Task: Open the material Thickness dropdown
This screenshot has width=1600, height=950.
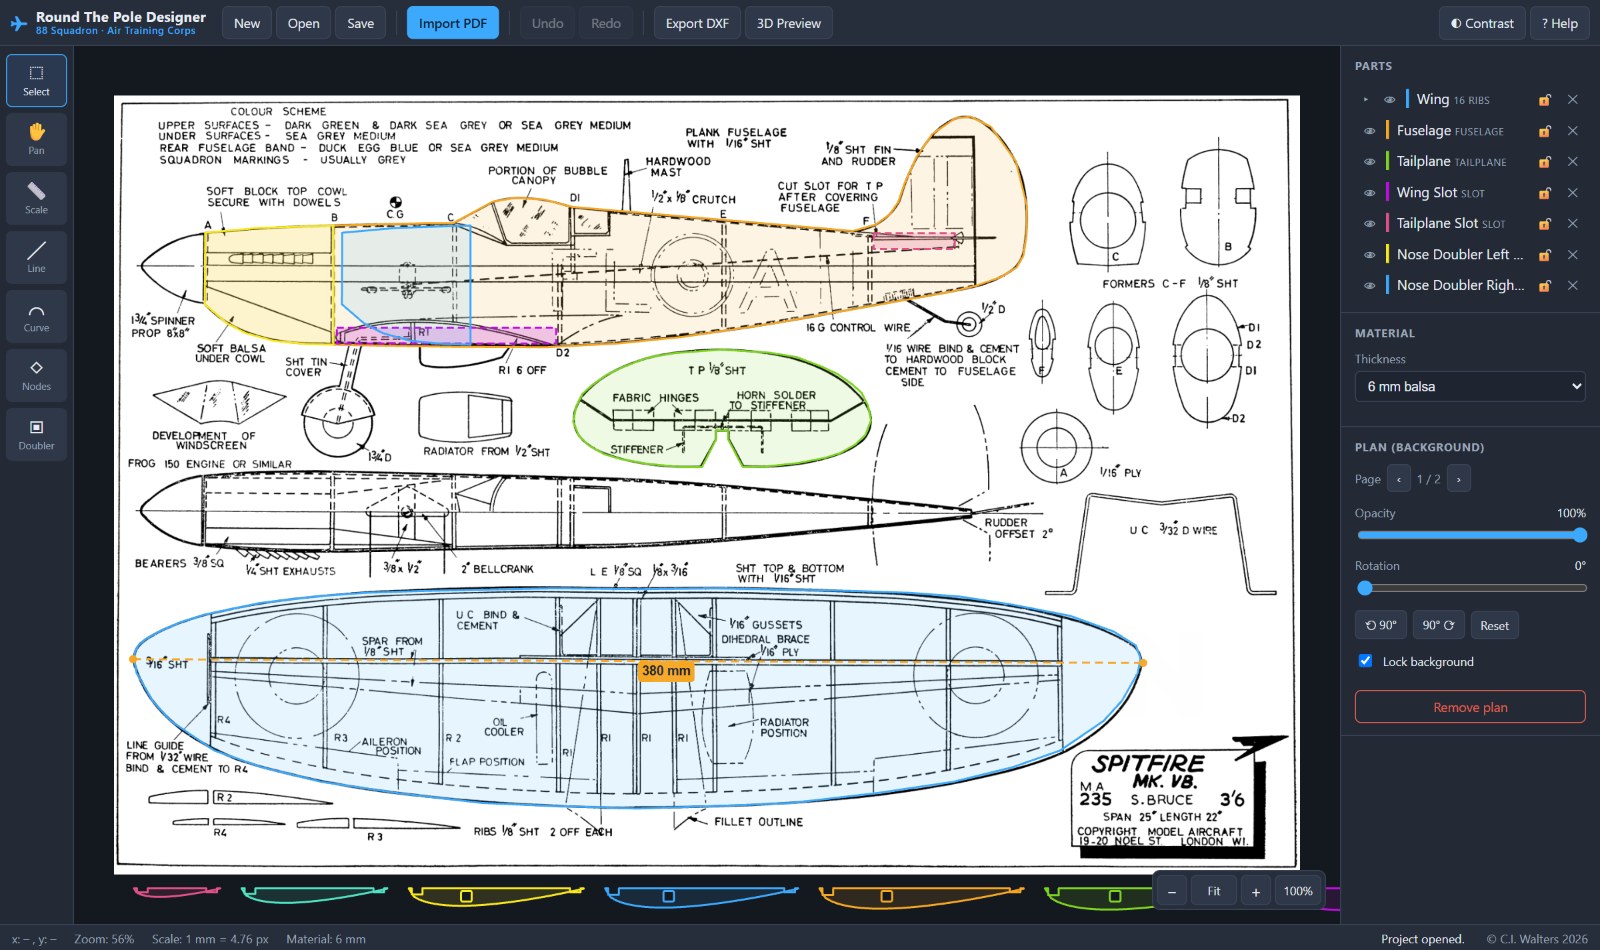Action: pos(1470,386)
